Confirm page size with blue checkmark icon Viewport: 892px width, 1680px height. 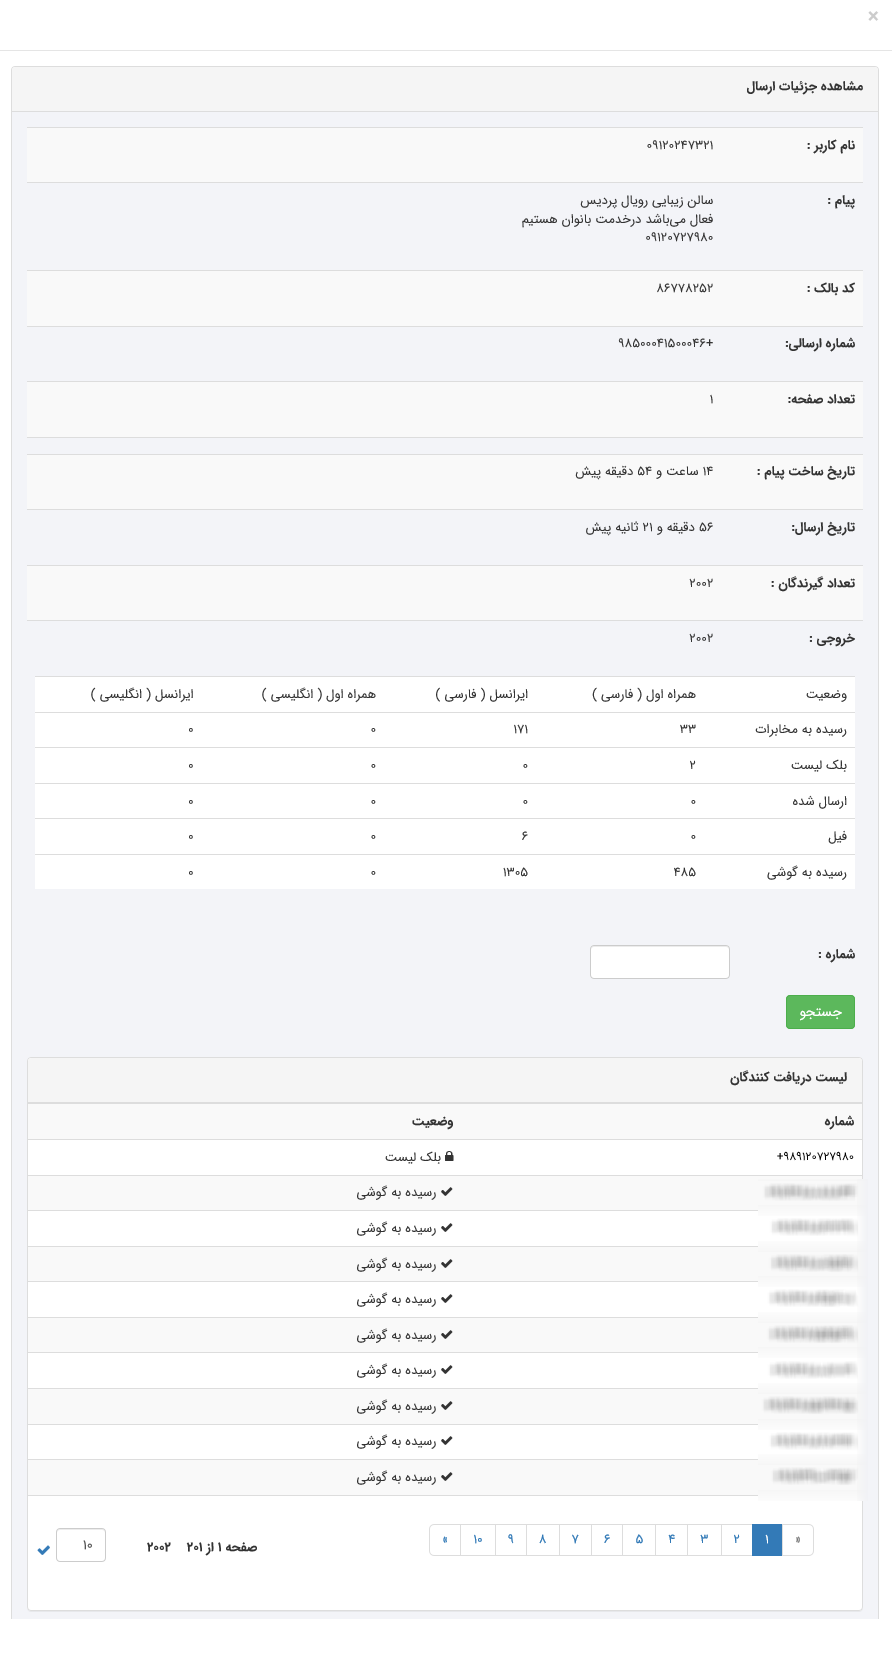pos(44,1550)
